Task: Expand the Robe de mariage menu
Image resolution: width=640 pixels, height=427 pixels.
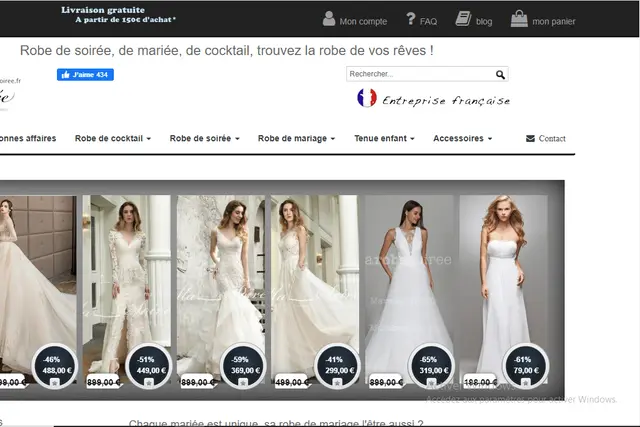Action: click(x=296, y=138)
